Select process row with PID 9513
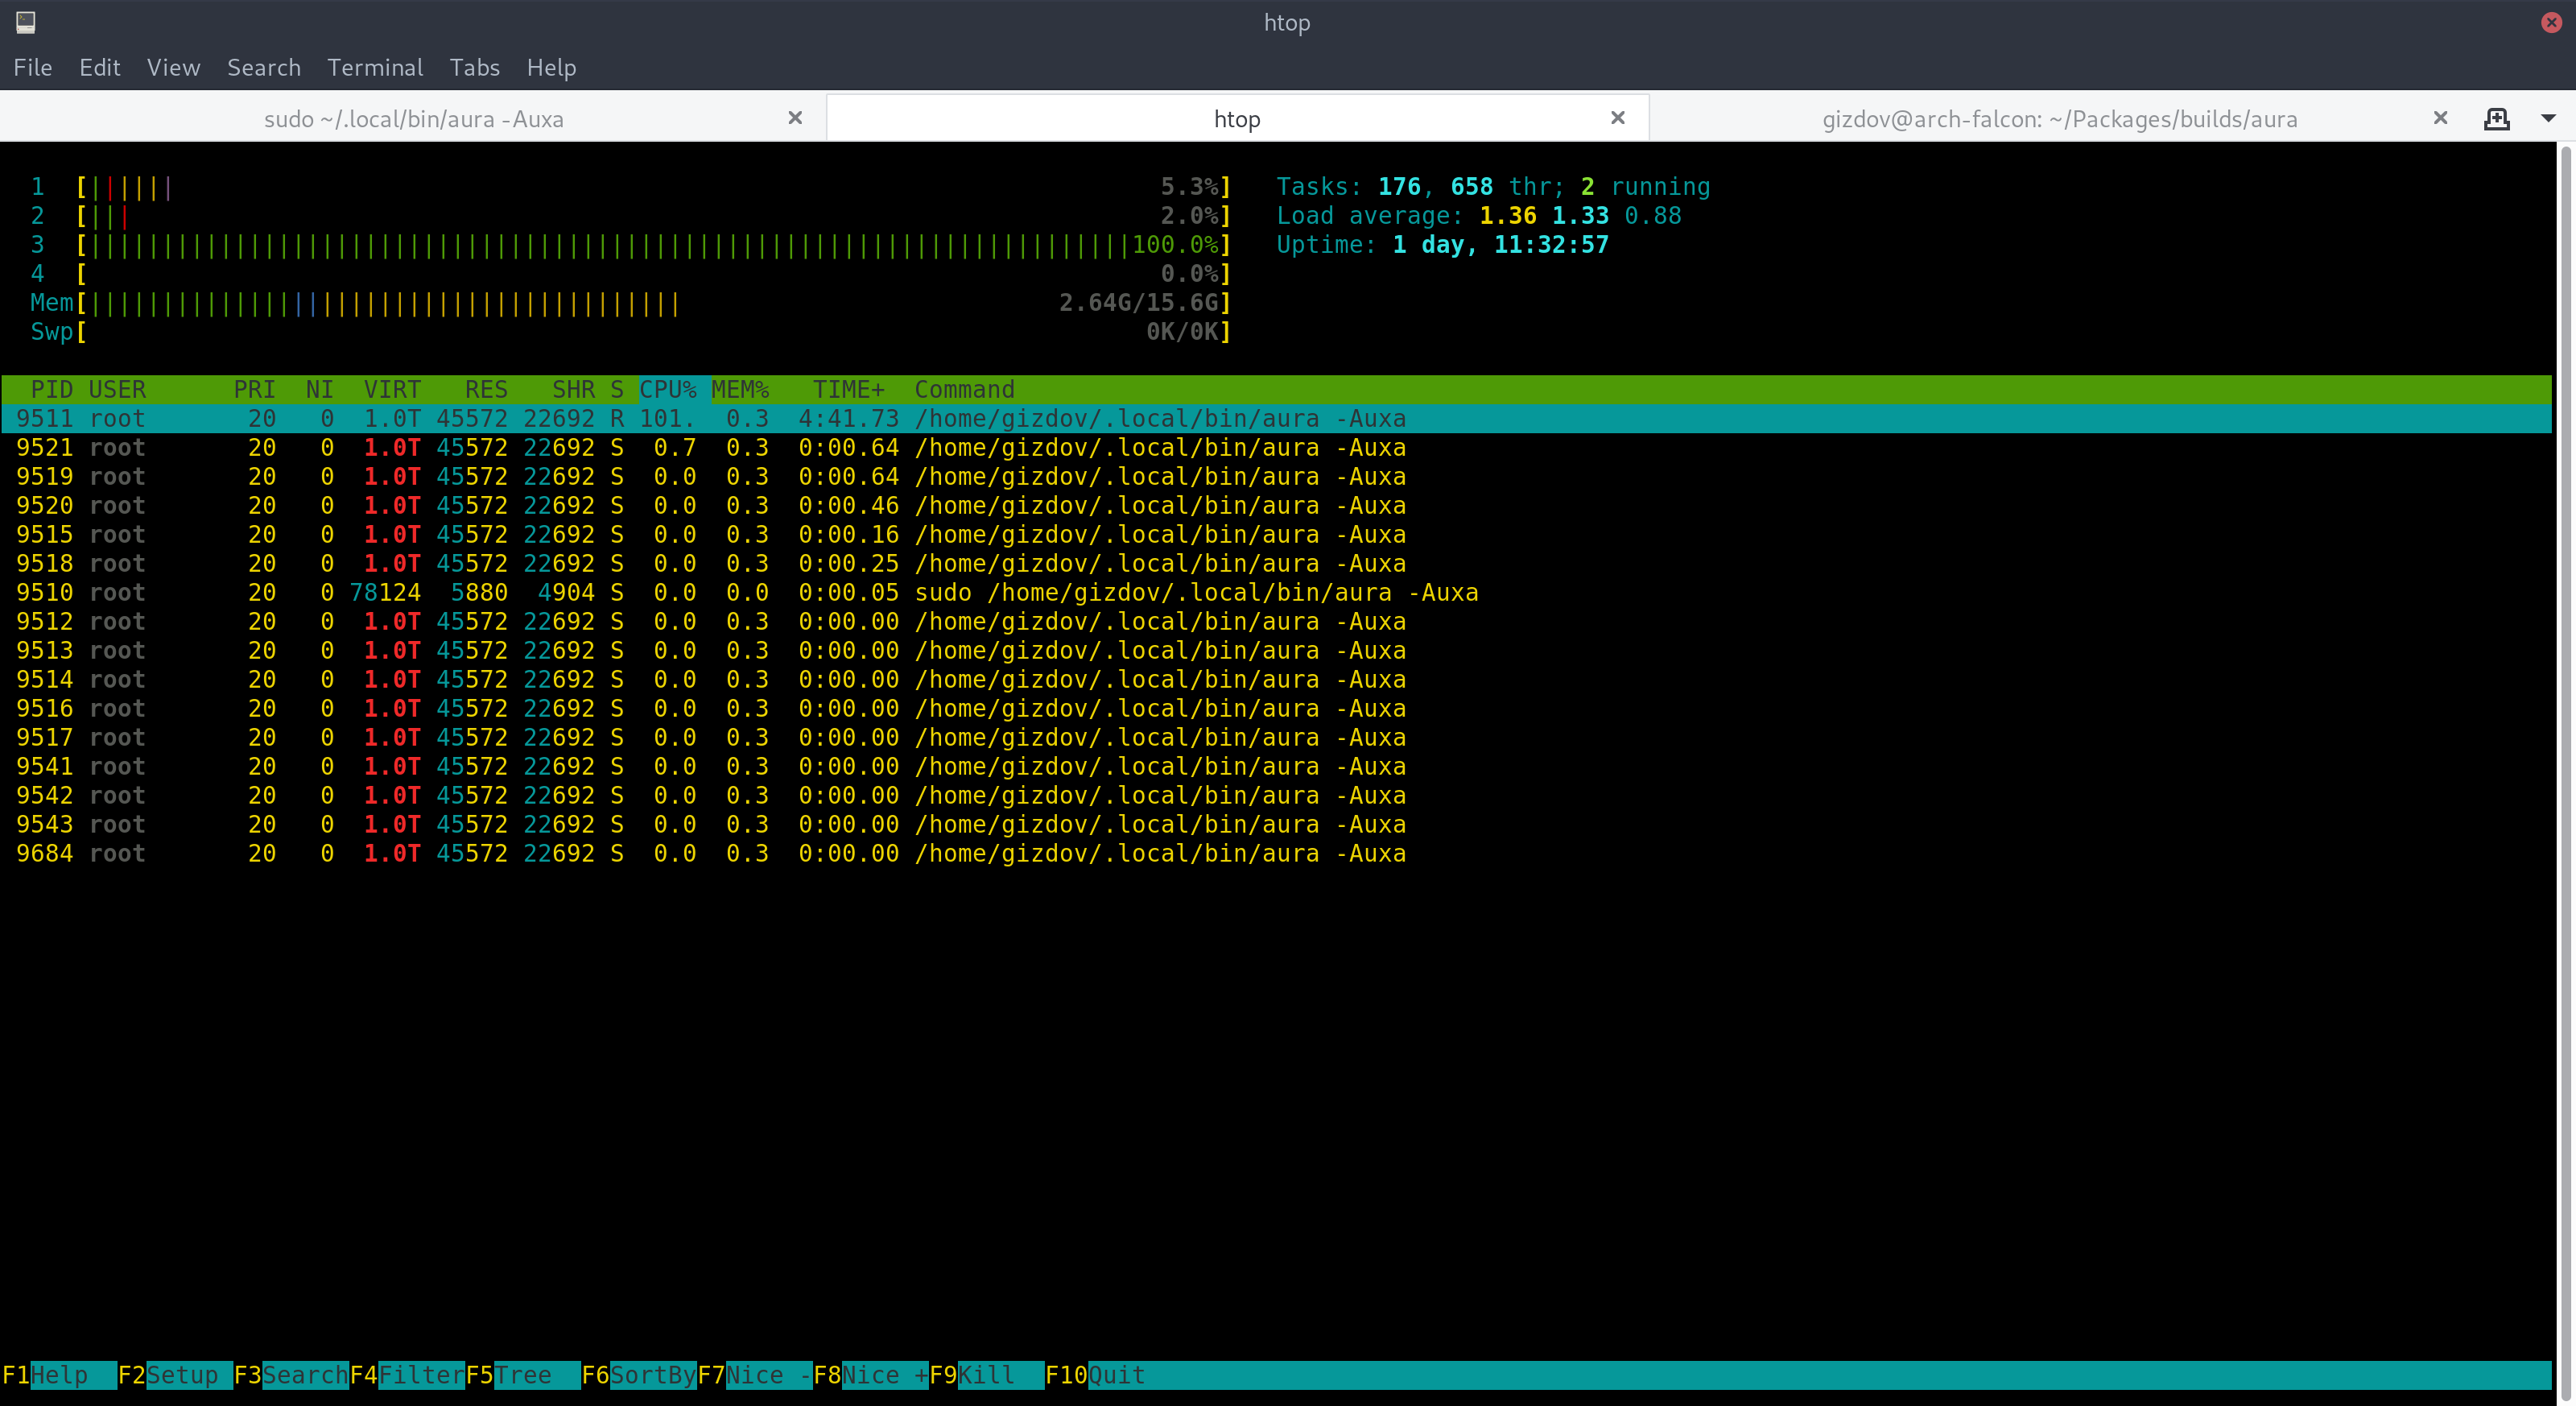The width and height of the screenshot is (2576, 1406). tap(1276, 650)
